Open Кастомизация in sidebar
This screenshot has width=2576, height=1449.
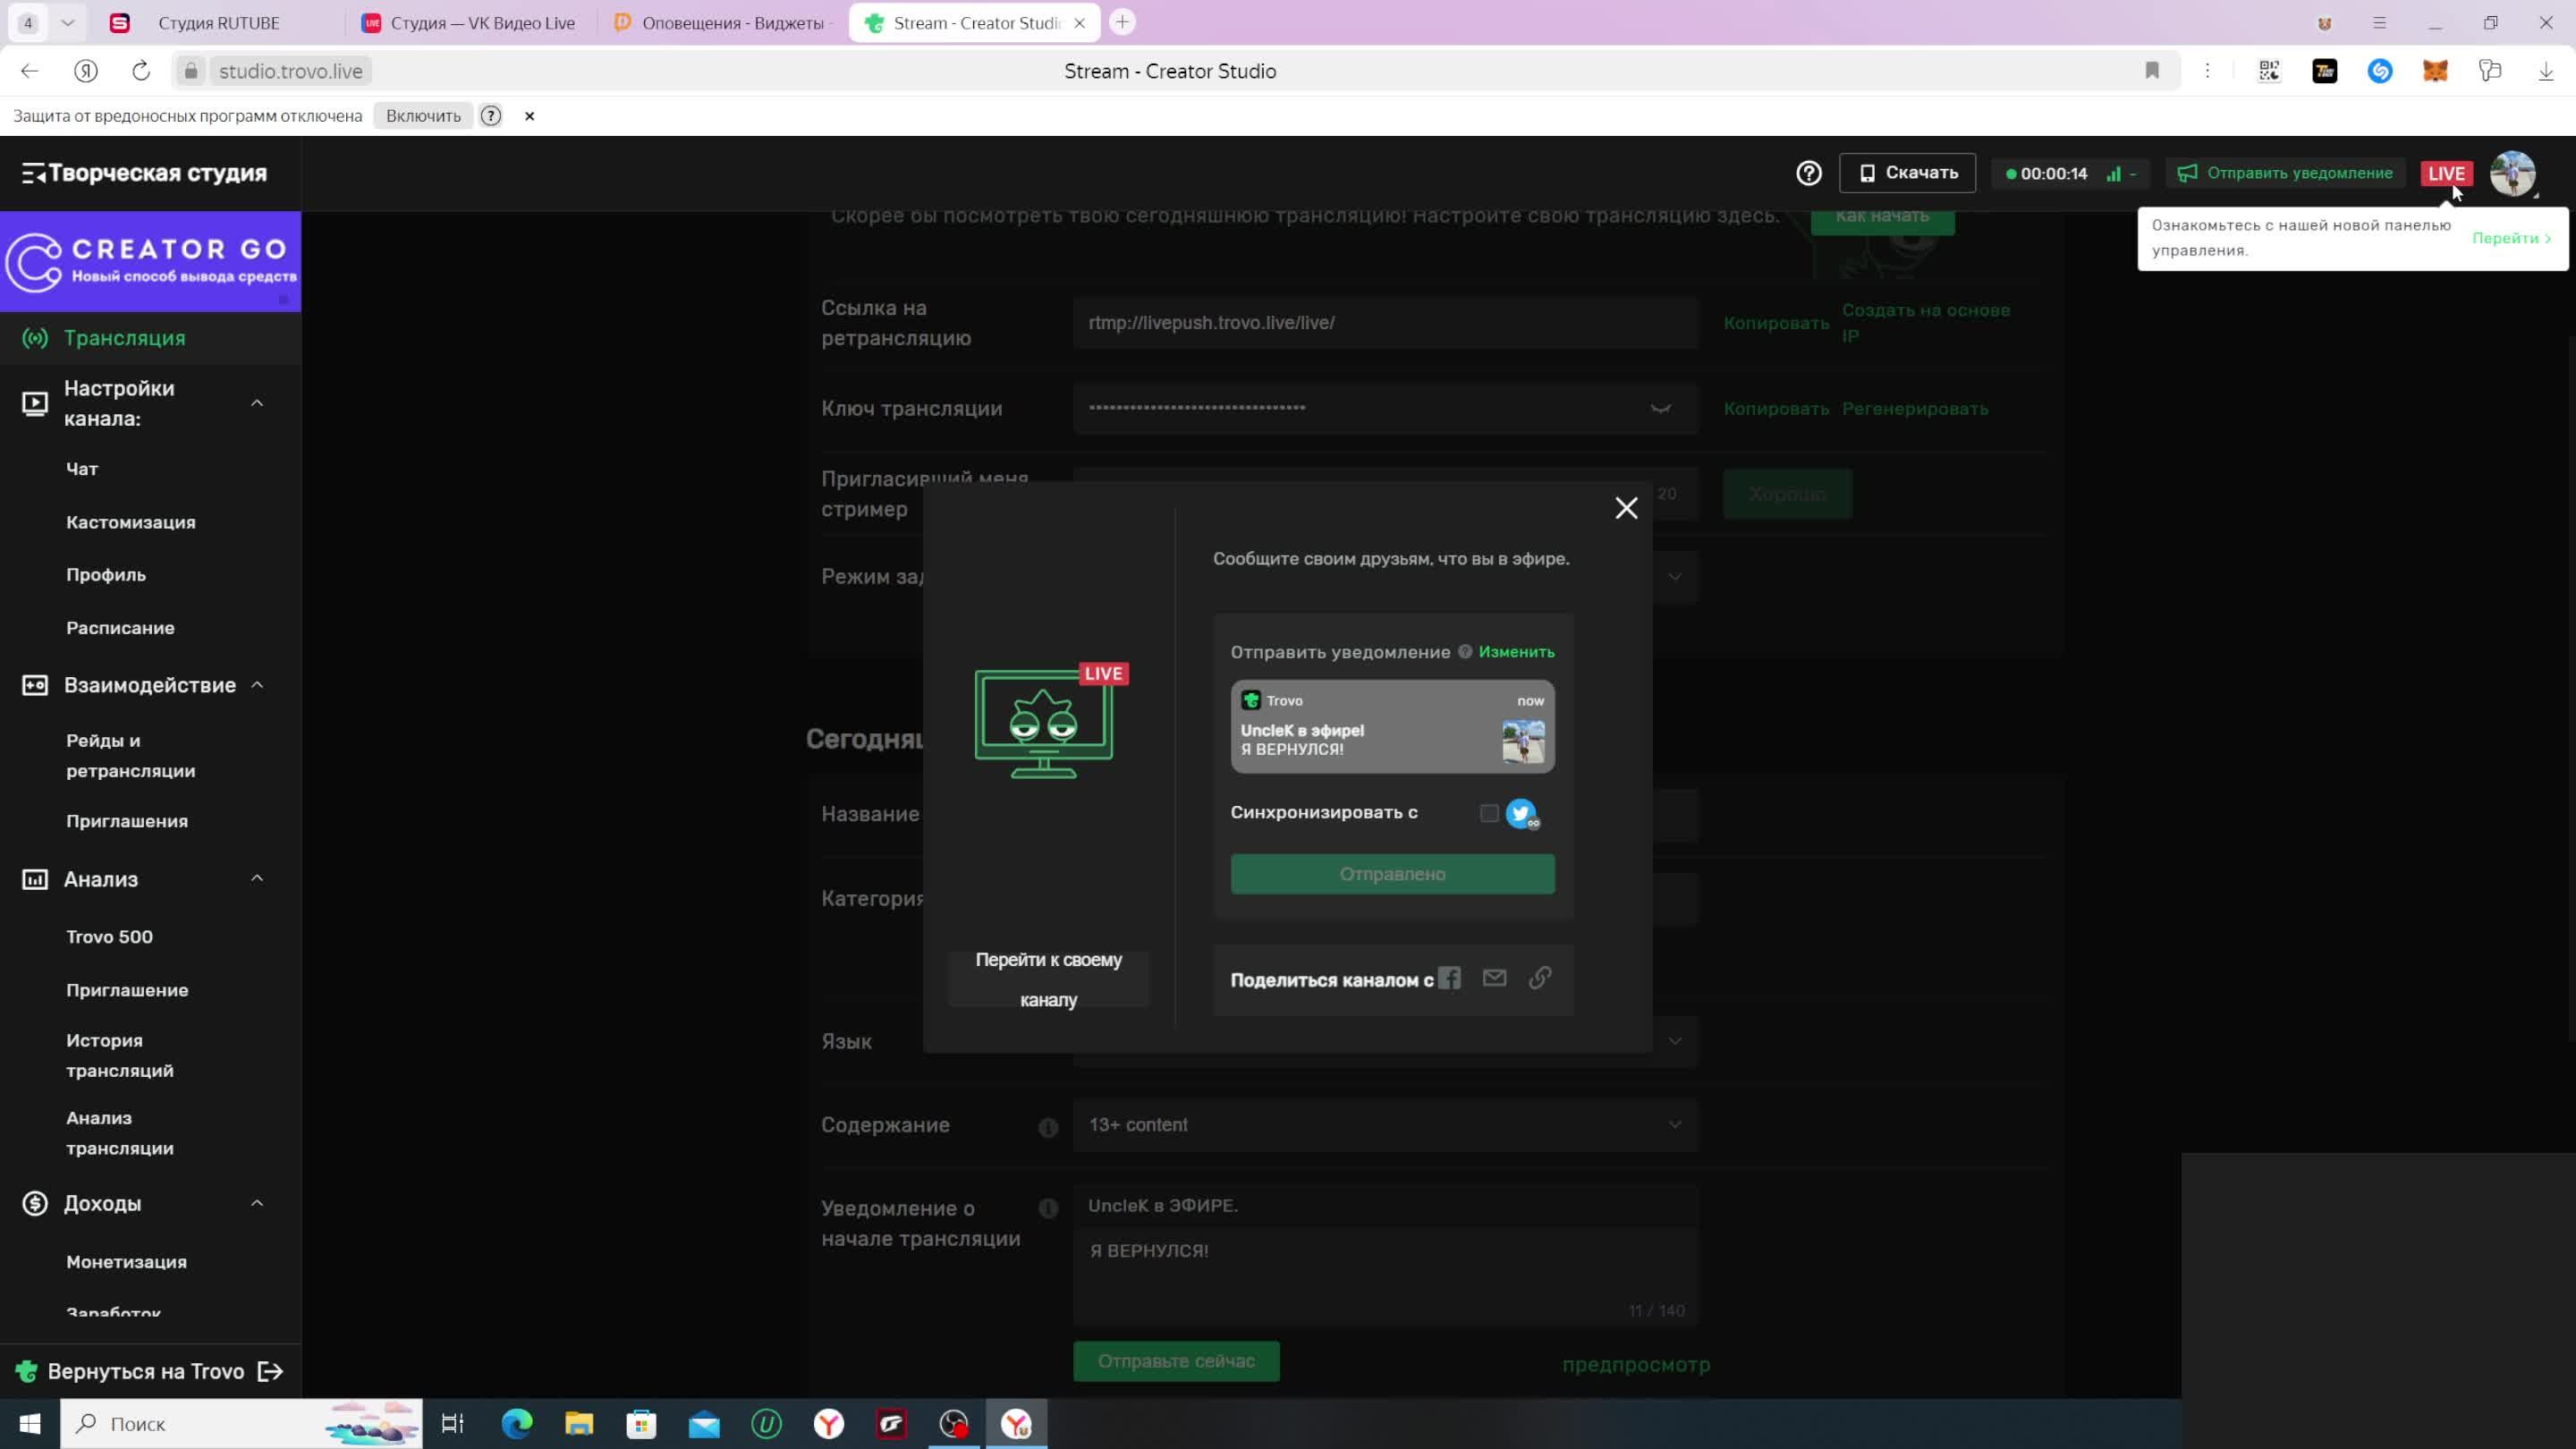(131, 522)
